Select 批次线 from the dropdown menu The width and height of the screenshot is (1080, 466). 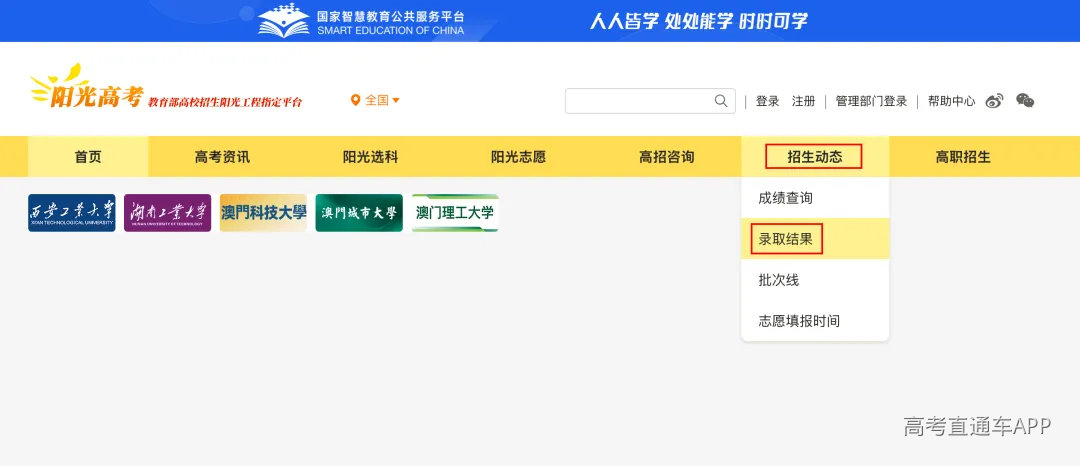coord(815,280)
